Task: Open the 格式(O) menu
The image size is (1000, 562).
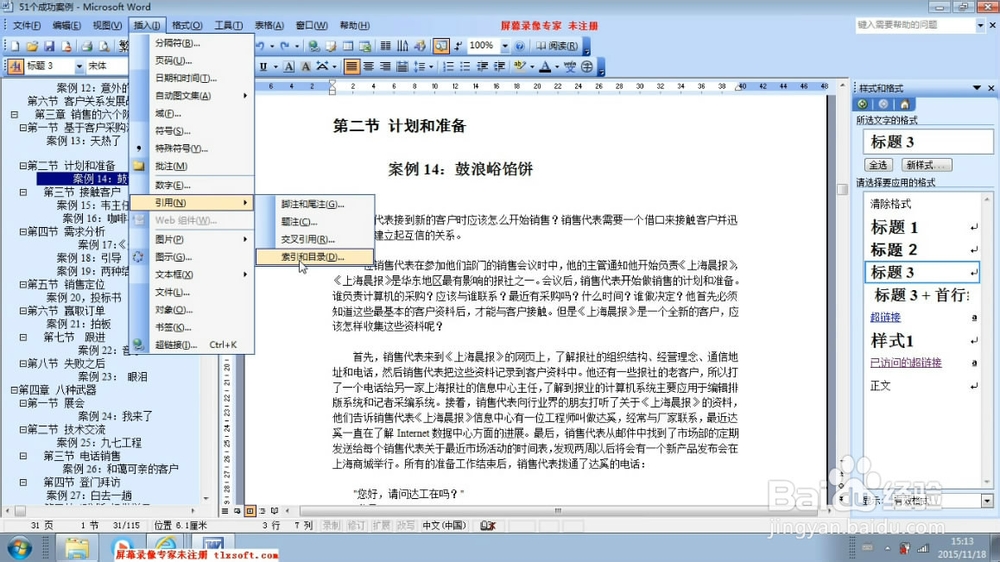Action: pyautogui.click(x=187, y=26)
